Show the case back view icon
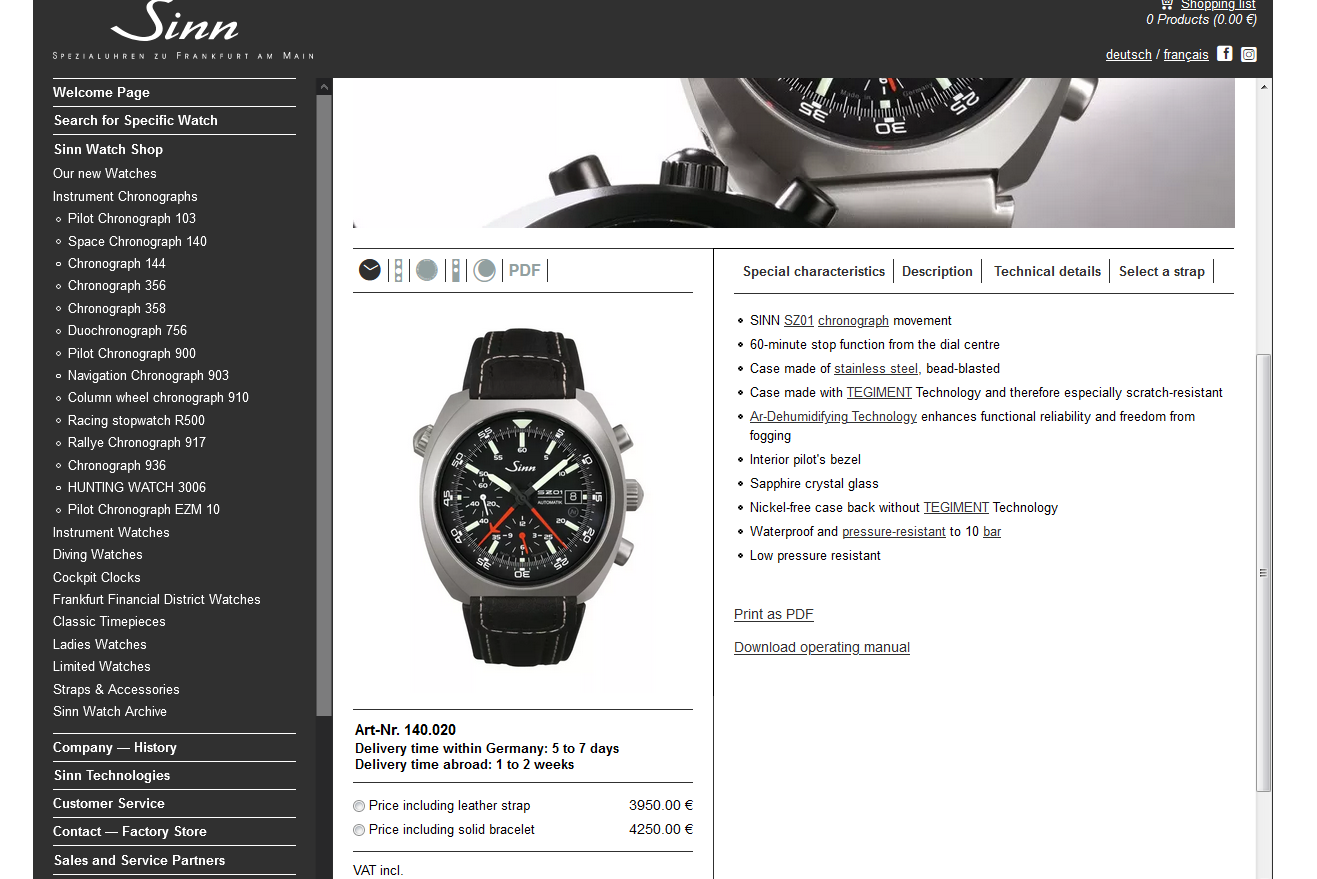 pos(427,270)
